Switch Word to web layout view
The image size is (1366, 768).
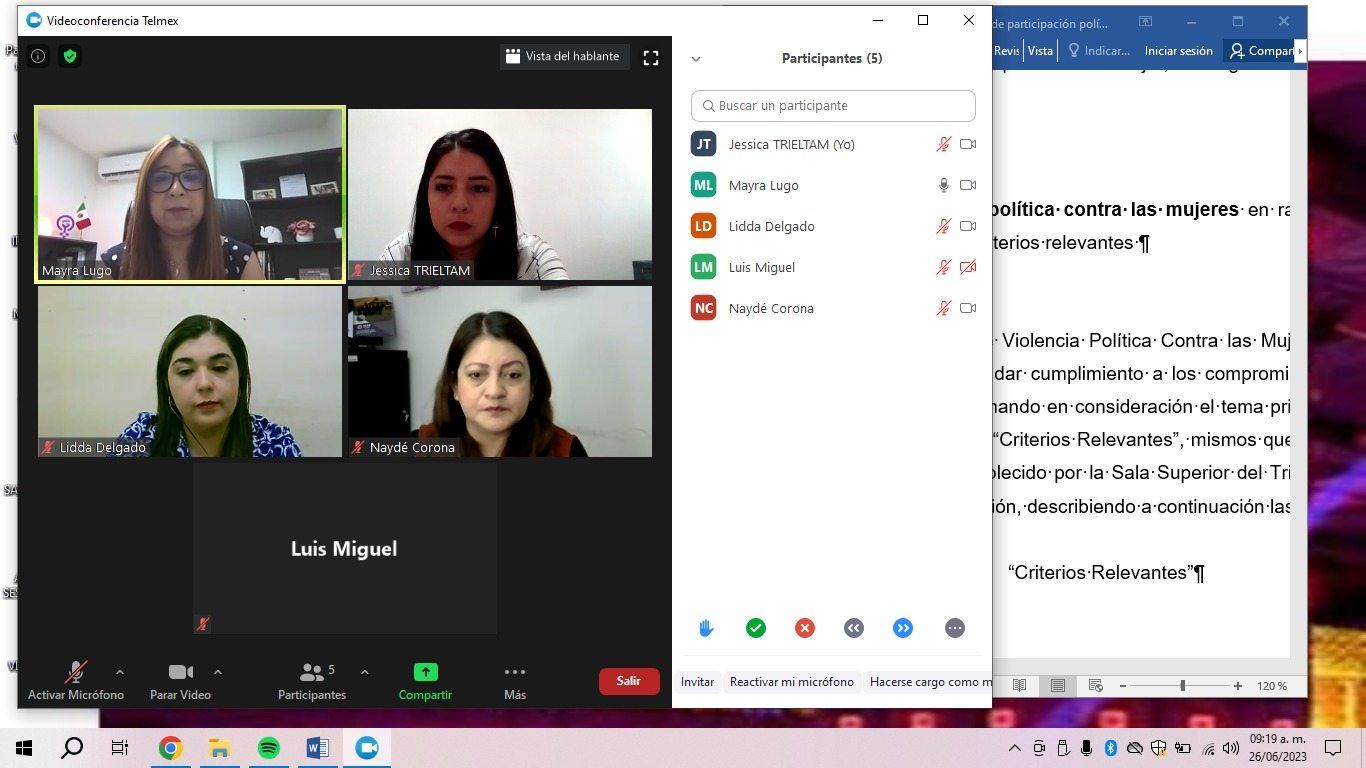[x=1095, y=686]
